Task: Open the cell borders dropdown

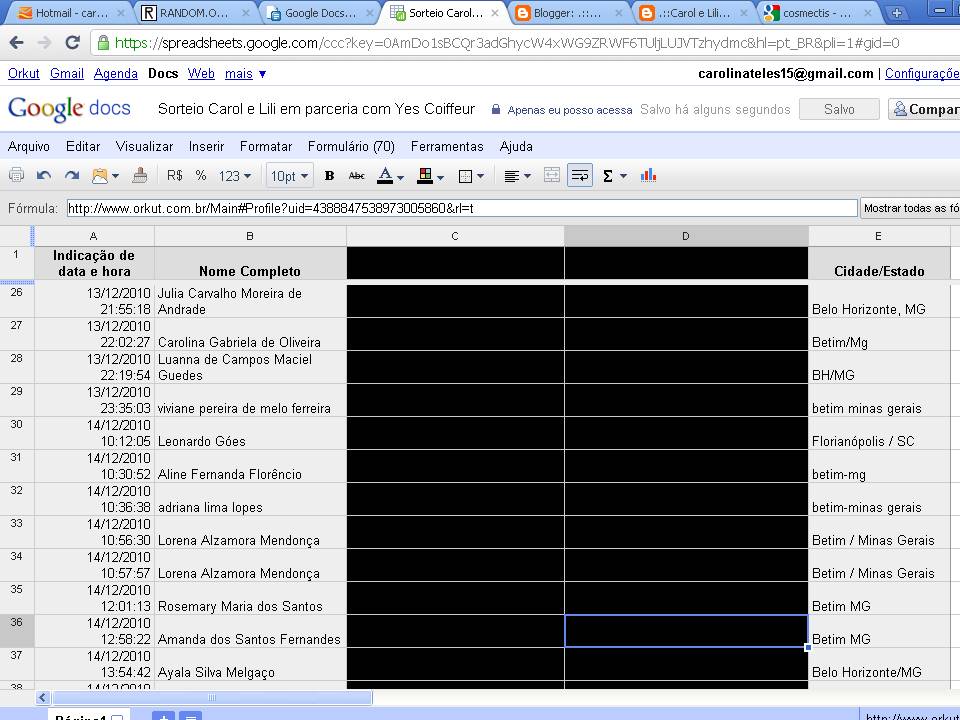Action: 471,176
